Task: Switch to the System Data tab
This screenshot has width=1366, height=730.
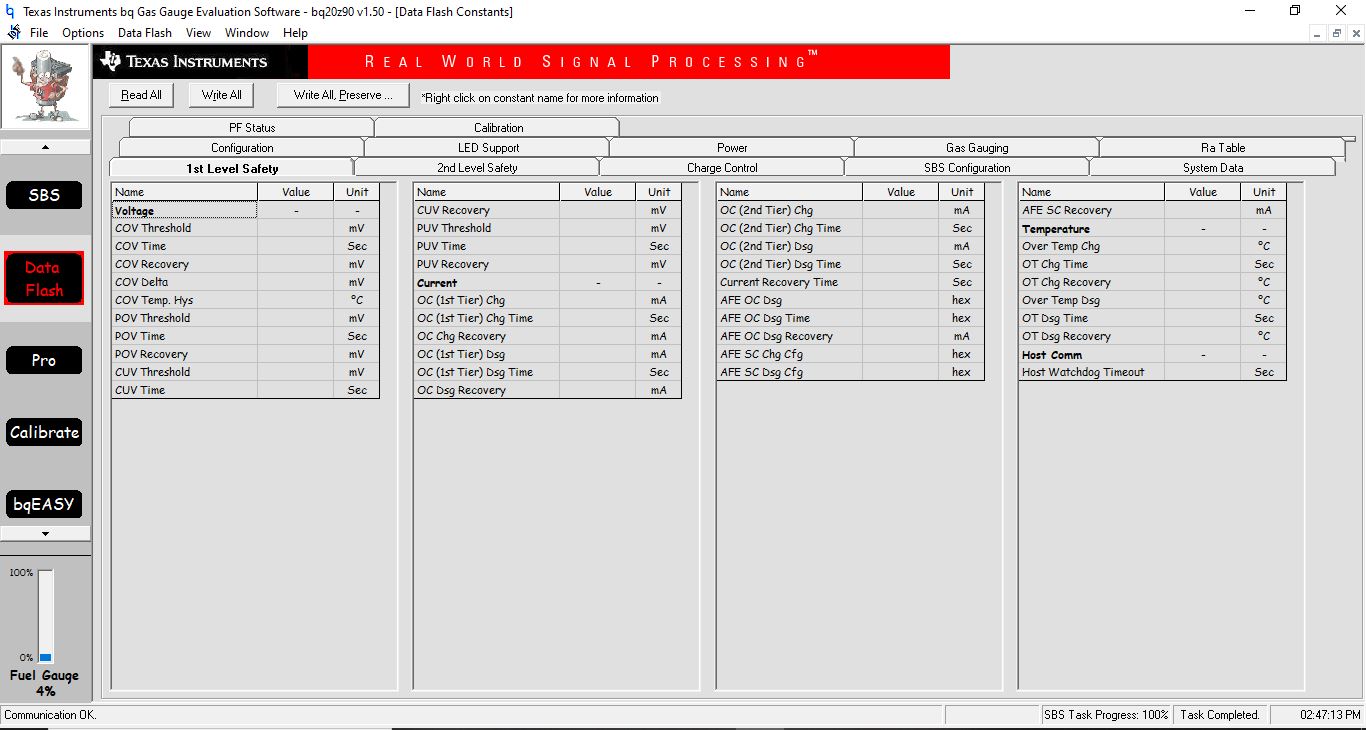Action: (1213, 168)
